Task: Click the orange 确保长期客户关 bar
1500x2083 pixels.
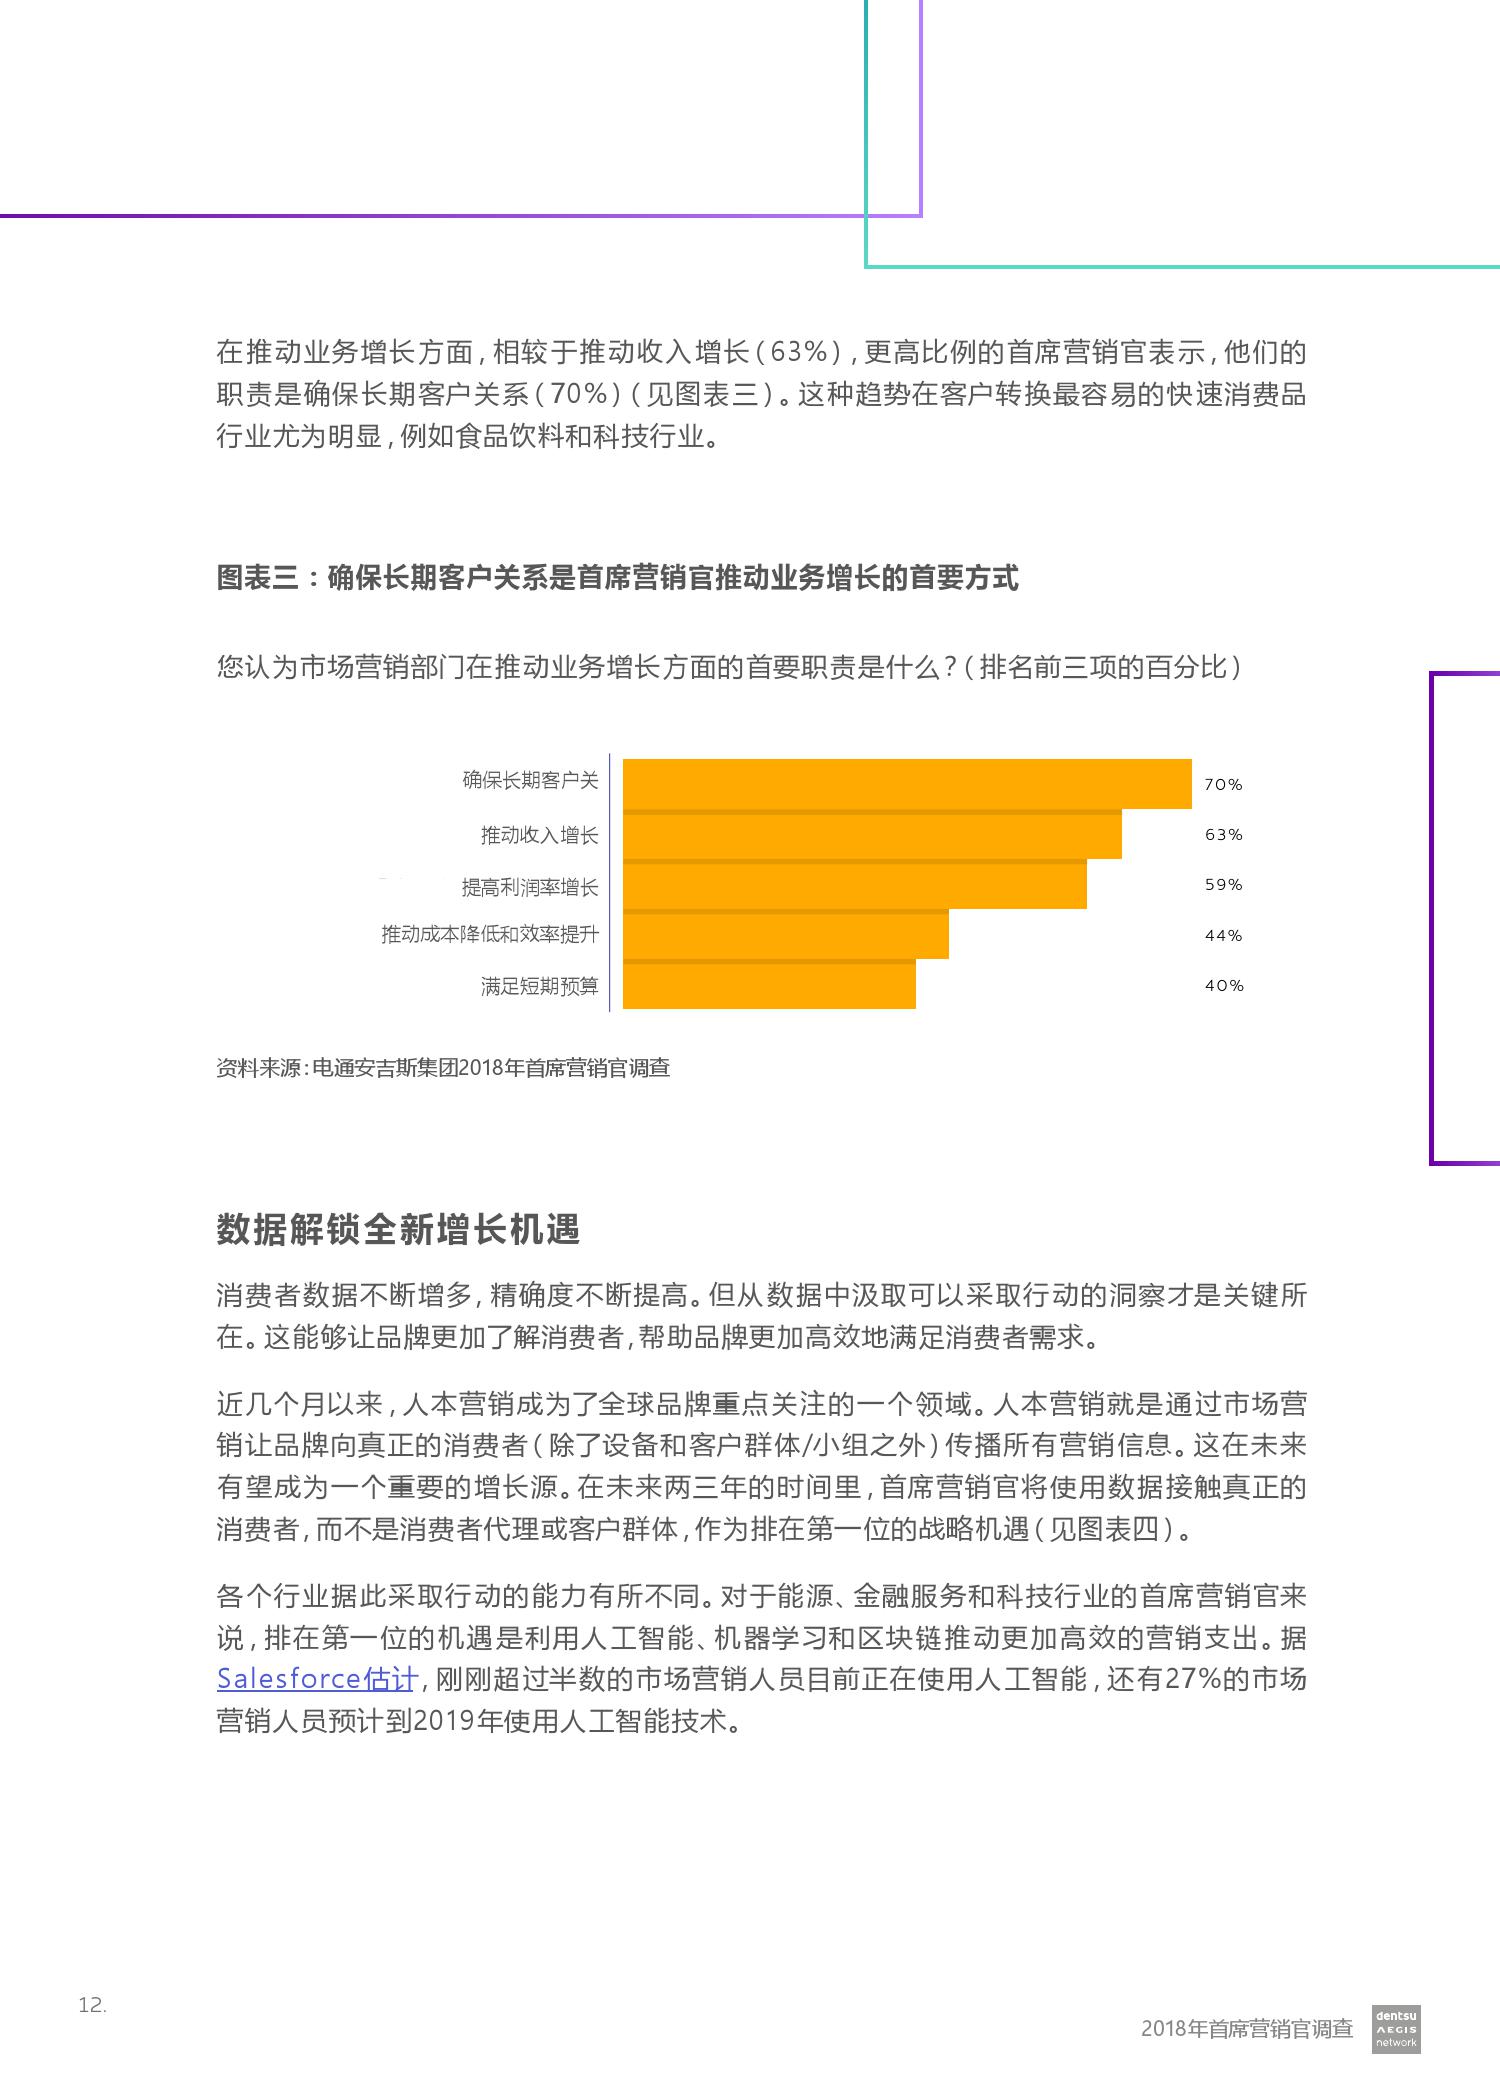Action: tap(906, 783)
